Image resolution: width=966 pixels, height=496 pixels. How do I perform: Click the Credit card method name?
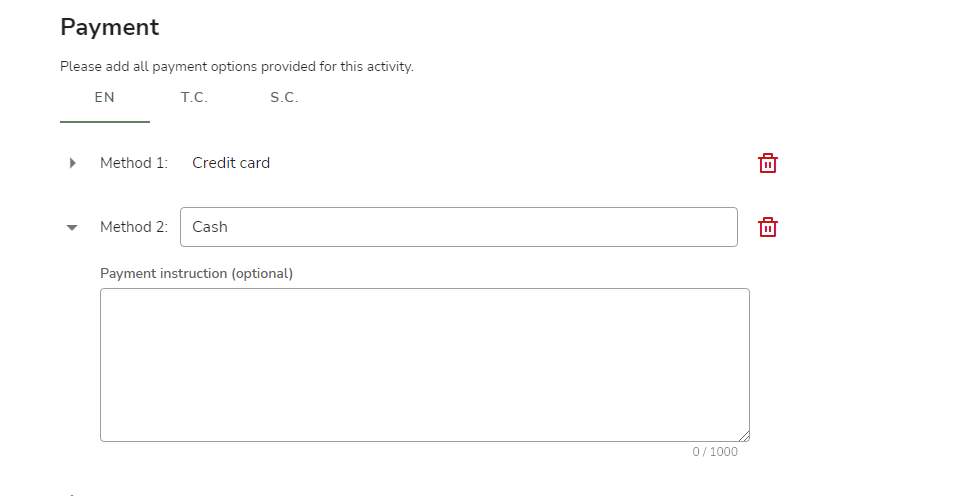231,163
